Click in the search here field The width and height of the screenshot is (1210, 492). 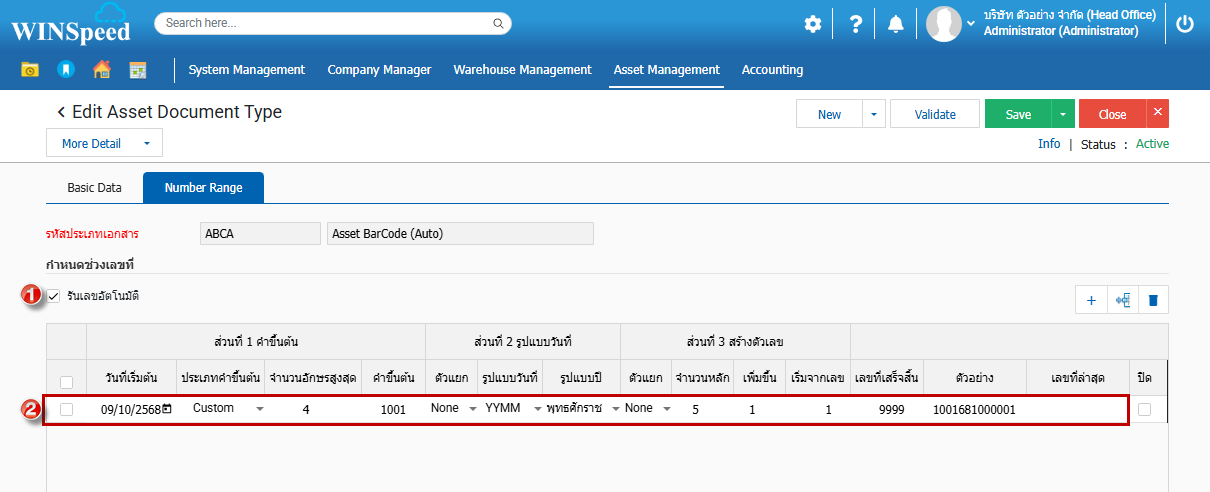325,23
